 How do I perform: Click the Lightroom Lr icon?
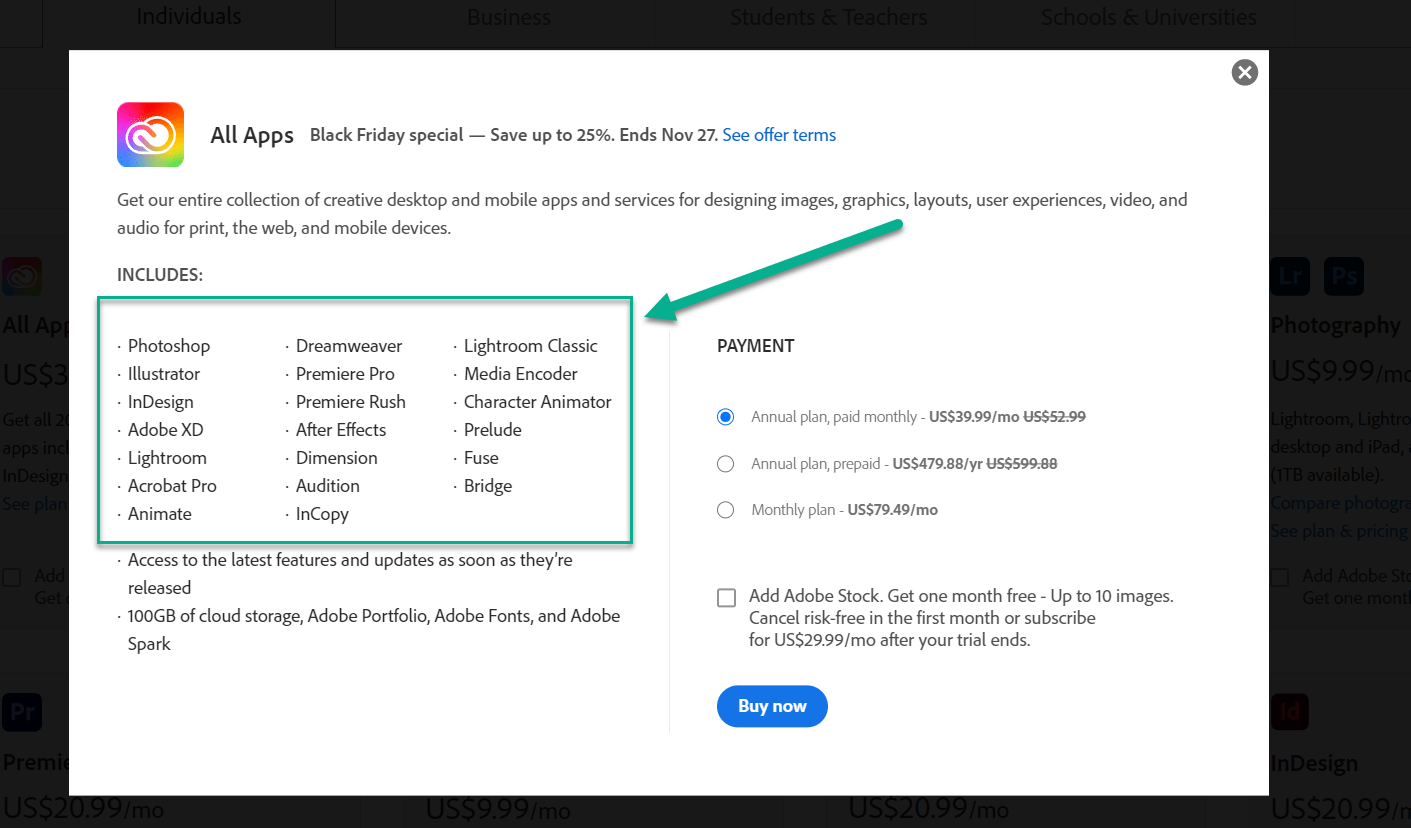[1290, 276]
